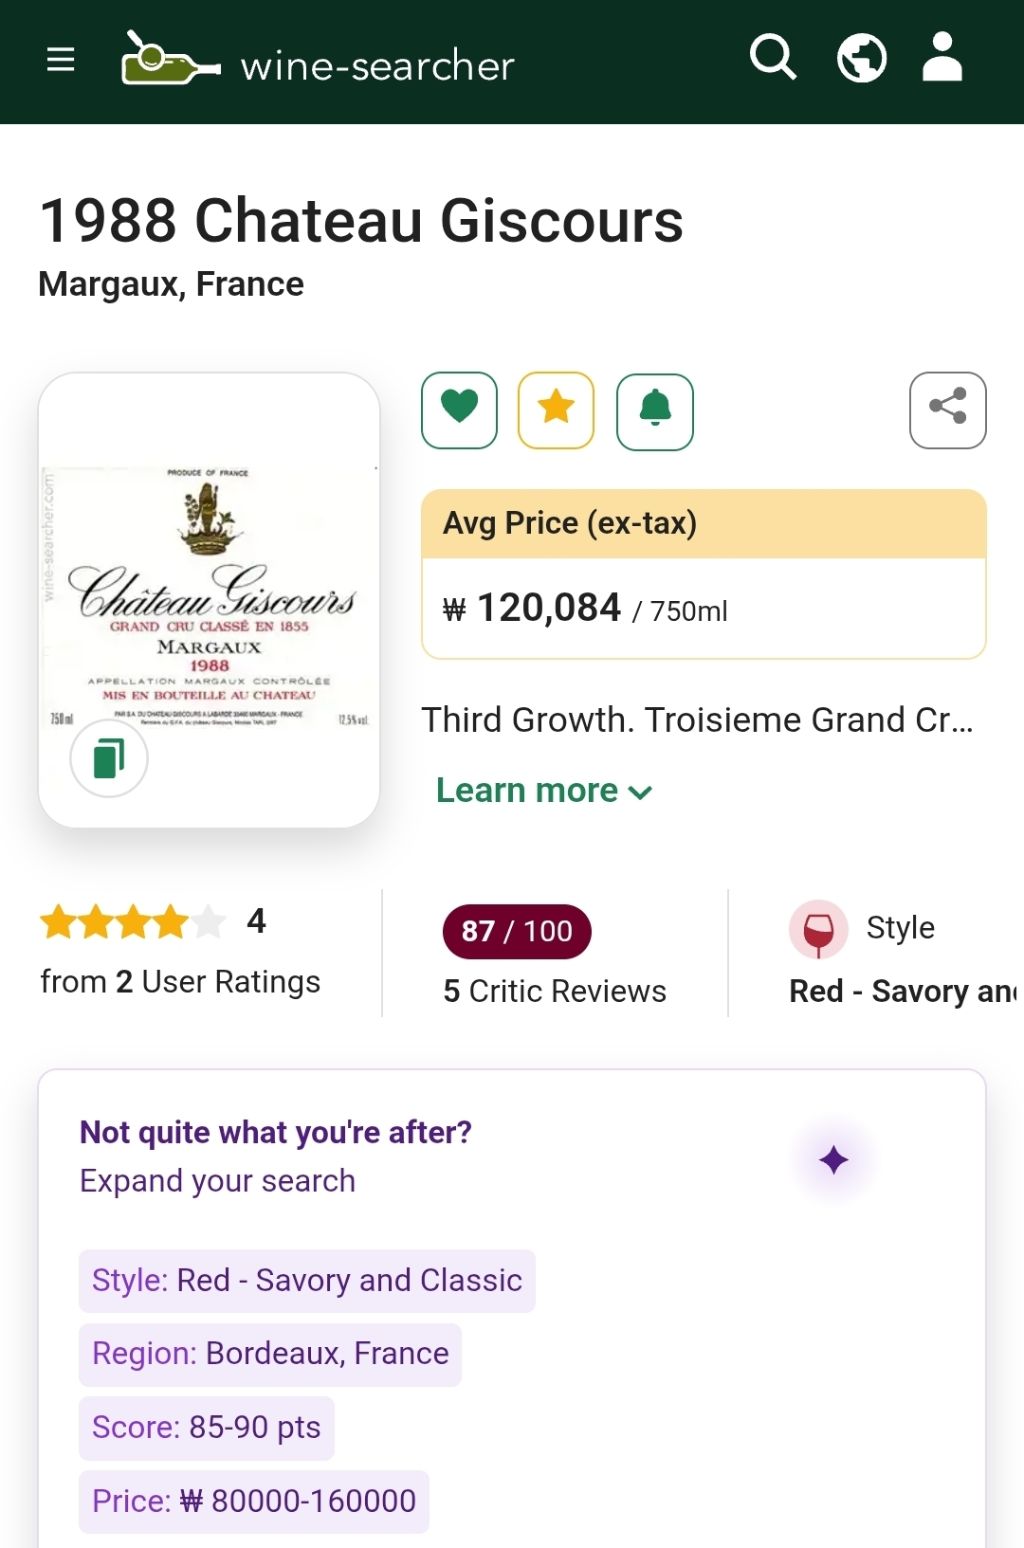Open the globe region settings
This screenshot has height=1548, width=1024.
pos(861,58)
